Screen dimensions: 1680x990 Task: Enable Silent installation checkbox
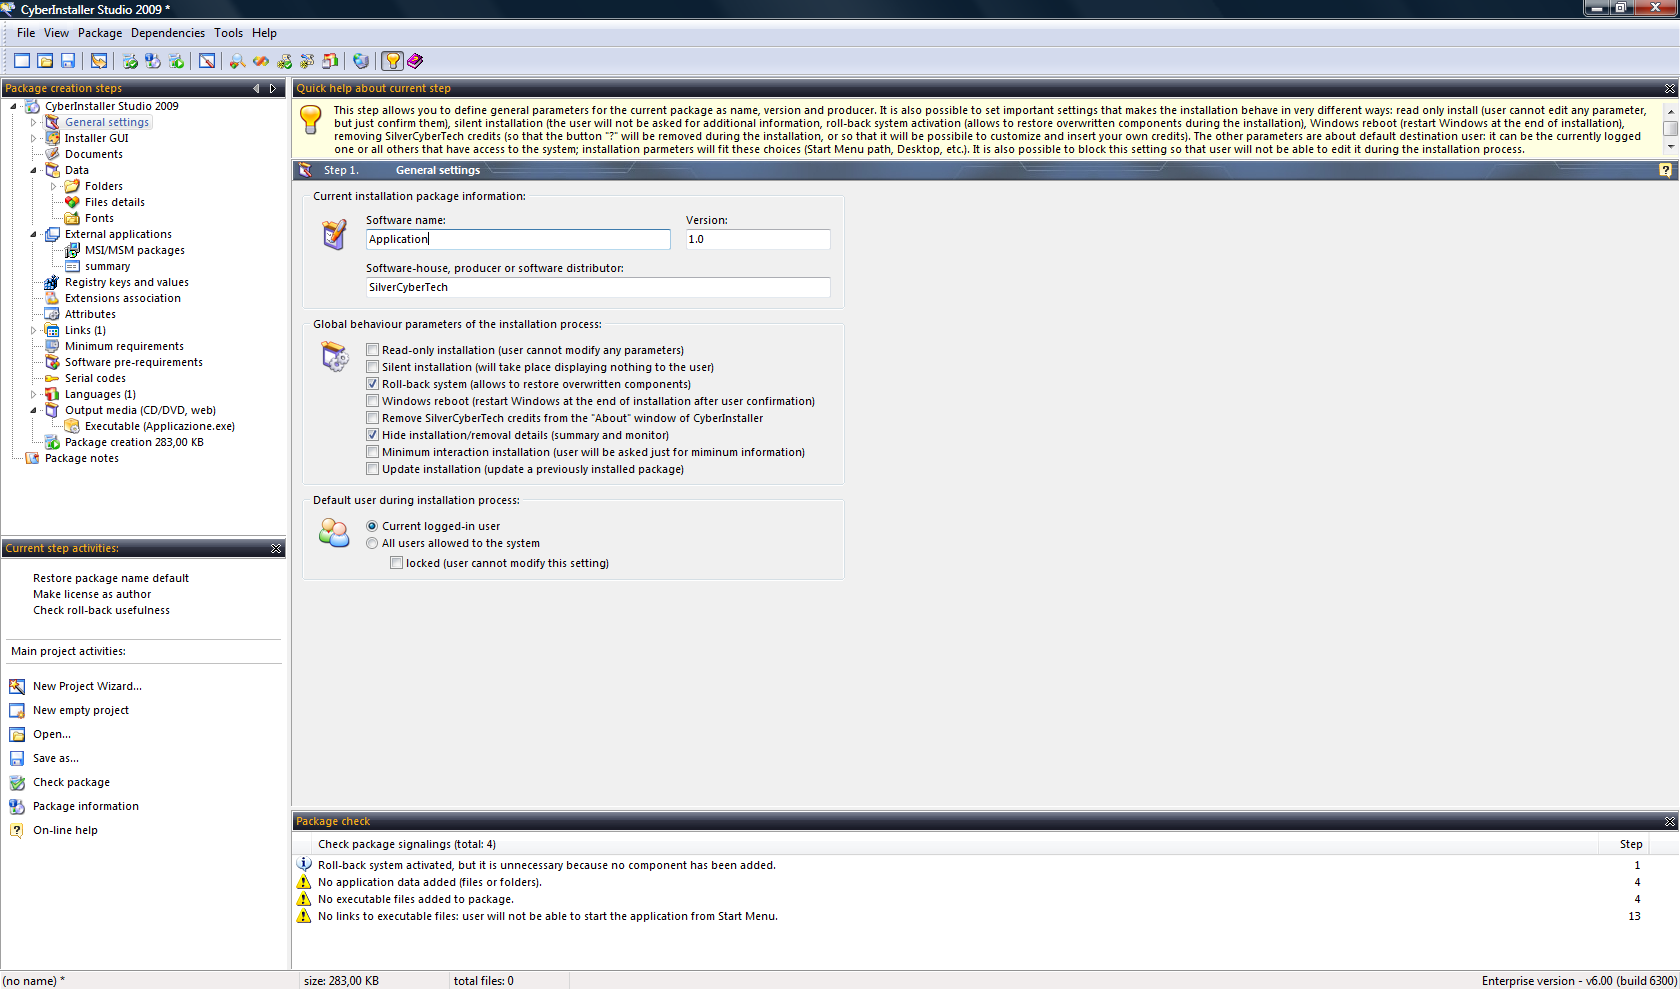pyautogui.click(x=372, y=367)
